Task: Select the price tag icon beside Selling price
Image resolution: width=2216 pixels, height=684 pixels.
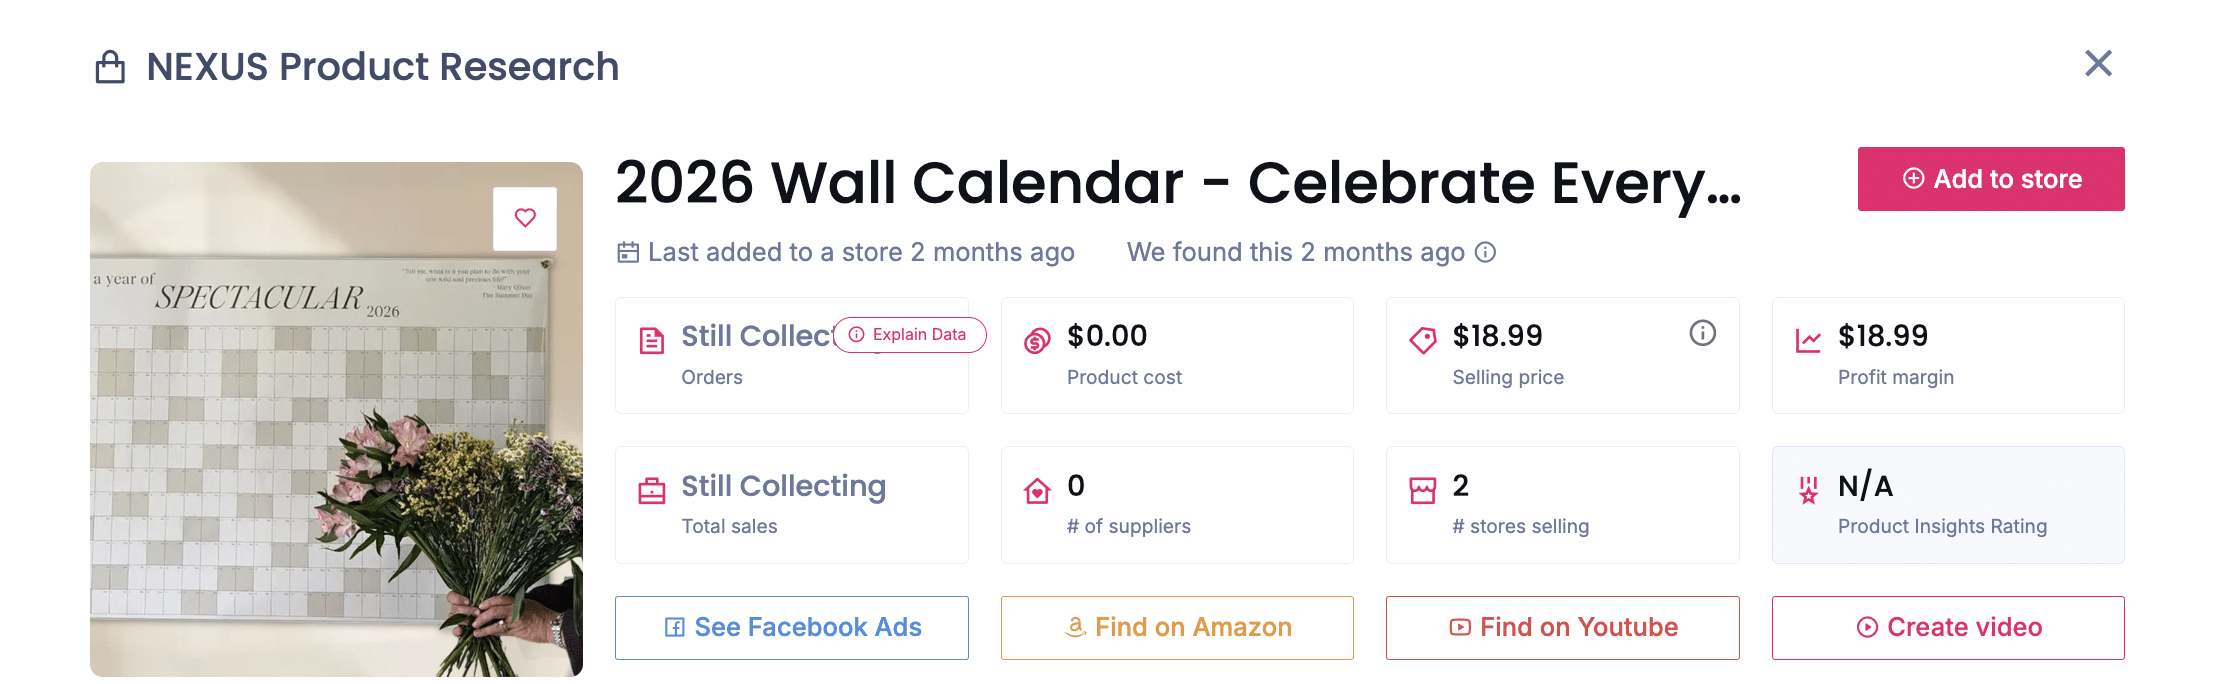Action: pos(1423,339)
